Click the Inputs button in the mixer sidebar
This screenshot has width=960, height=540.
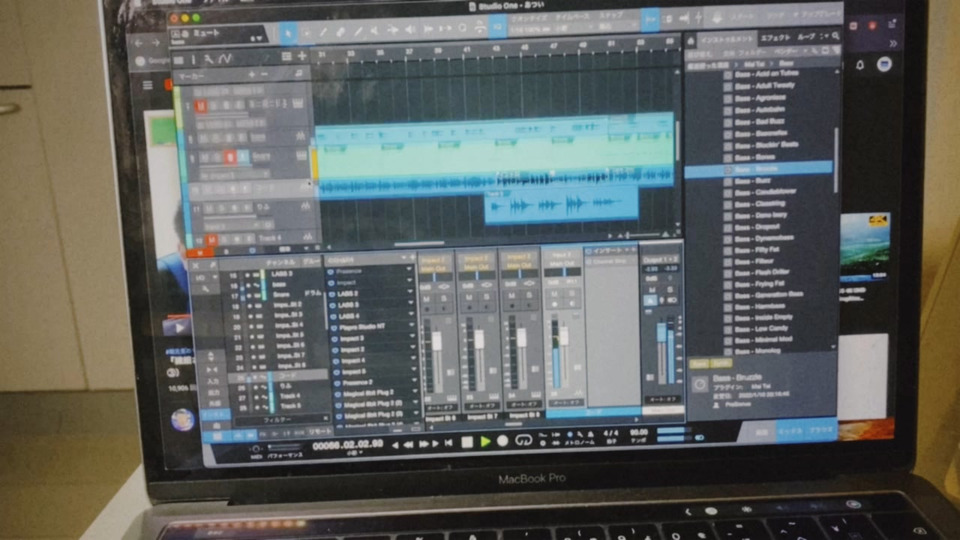pyautogui.click(x=214, y=381)
